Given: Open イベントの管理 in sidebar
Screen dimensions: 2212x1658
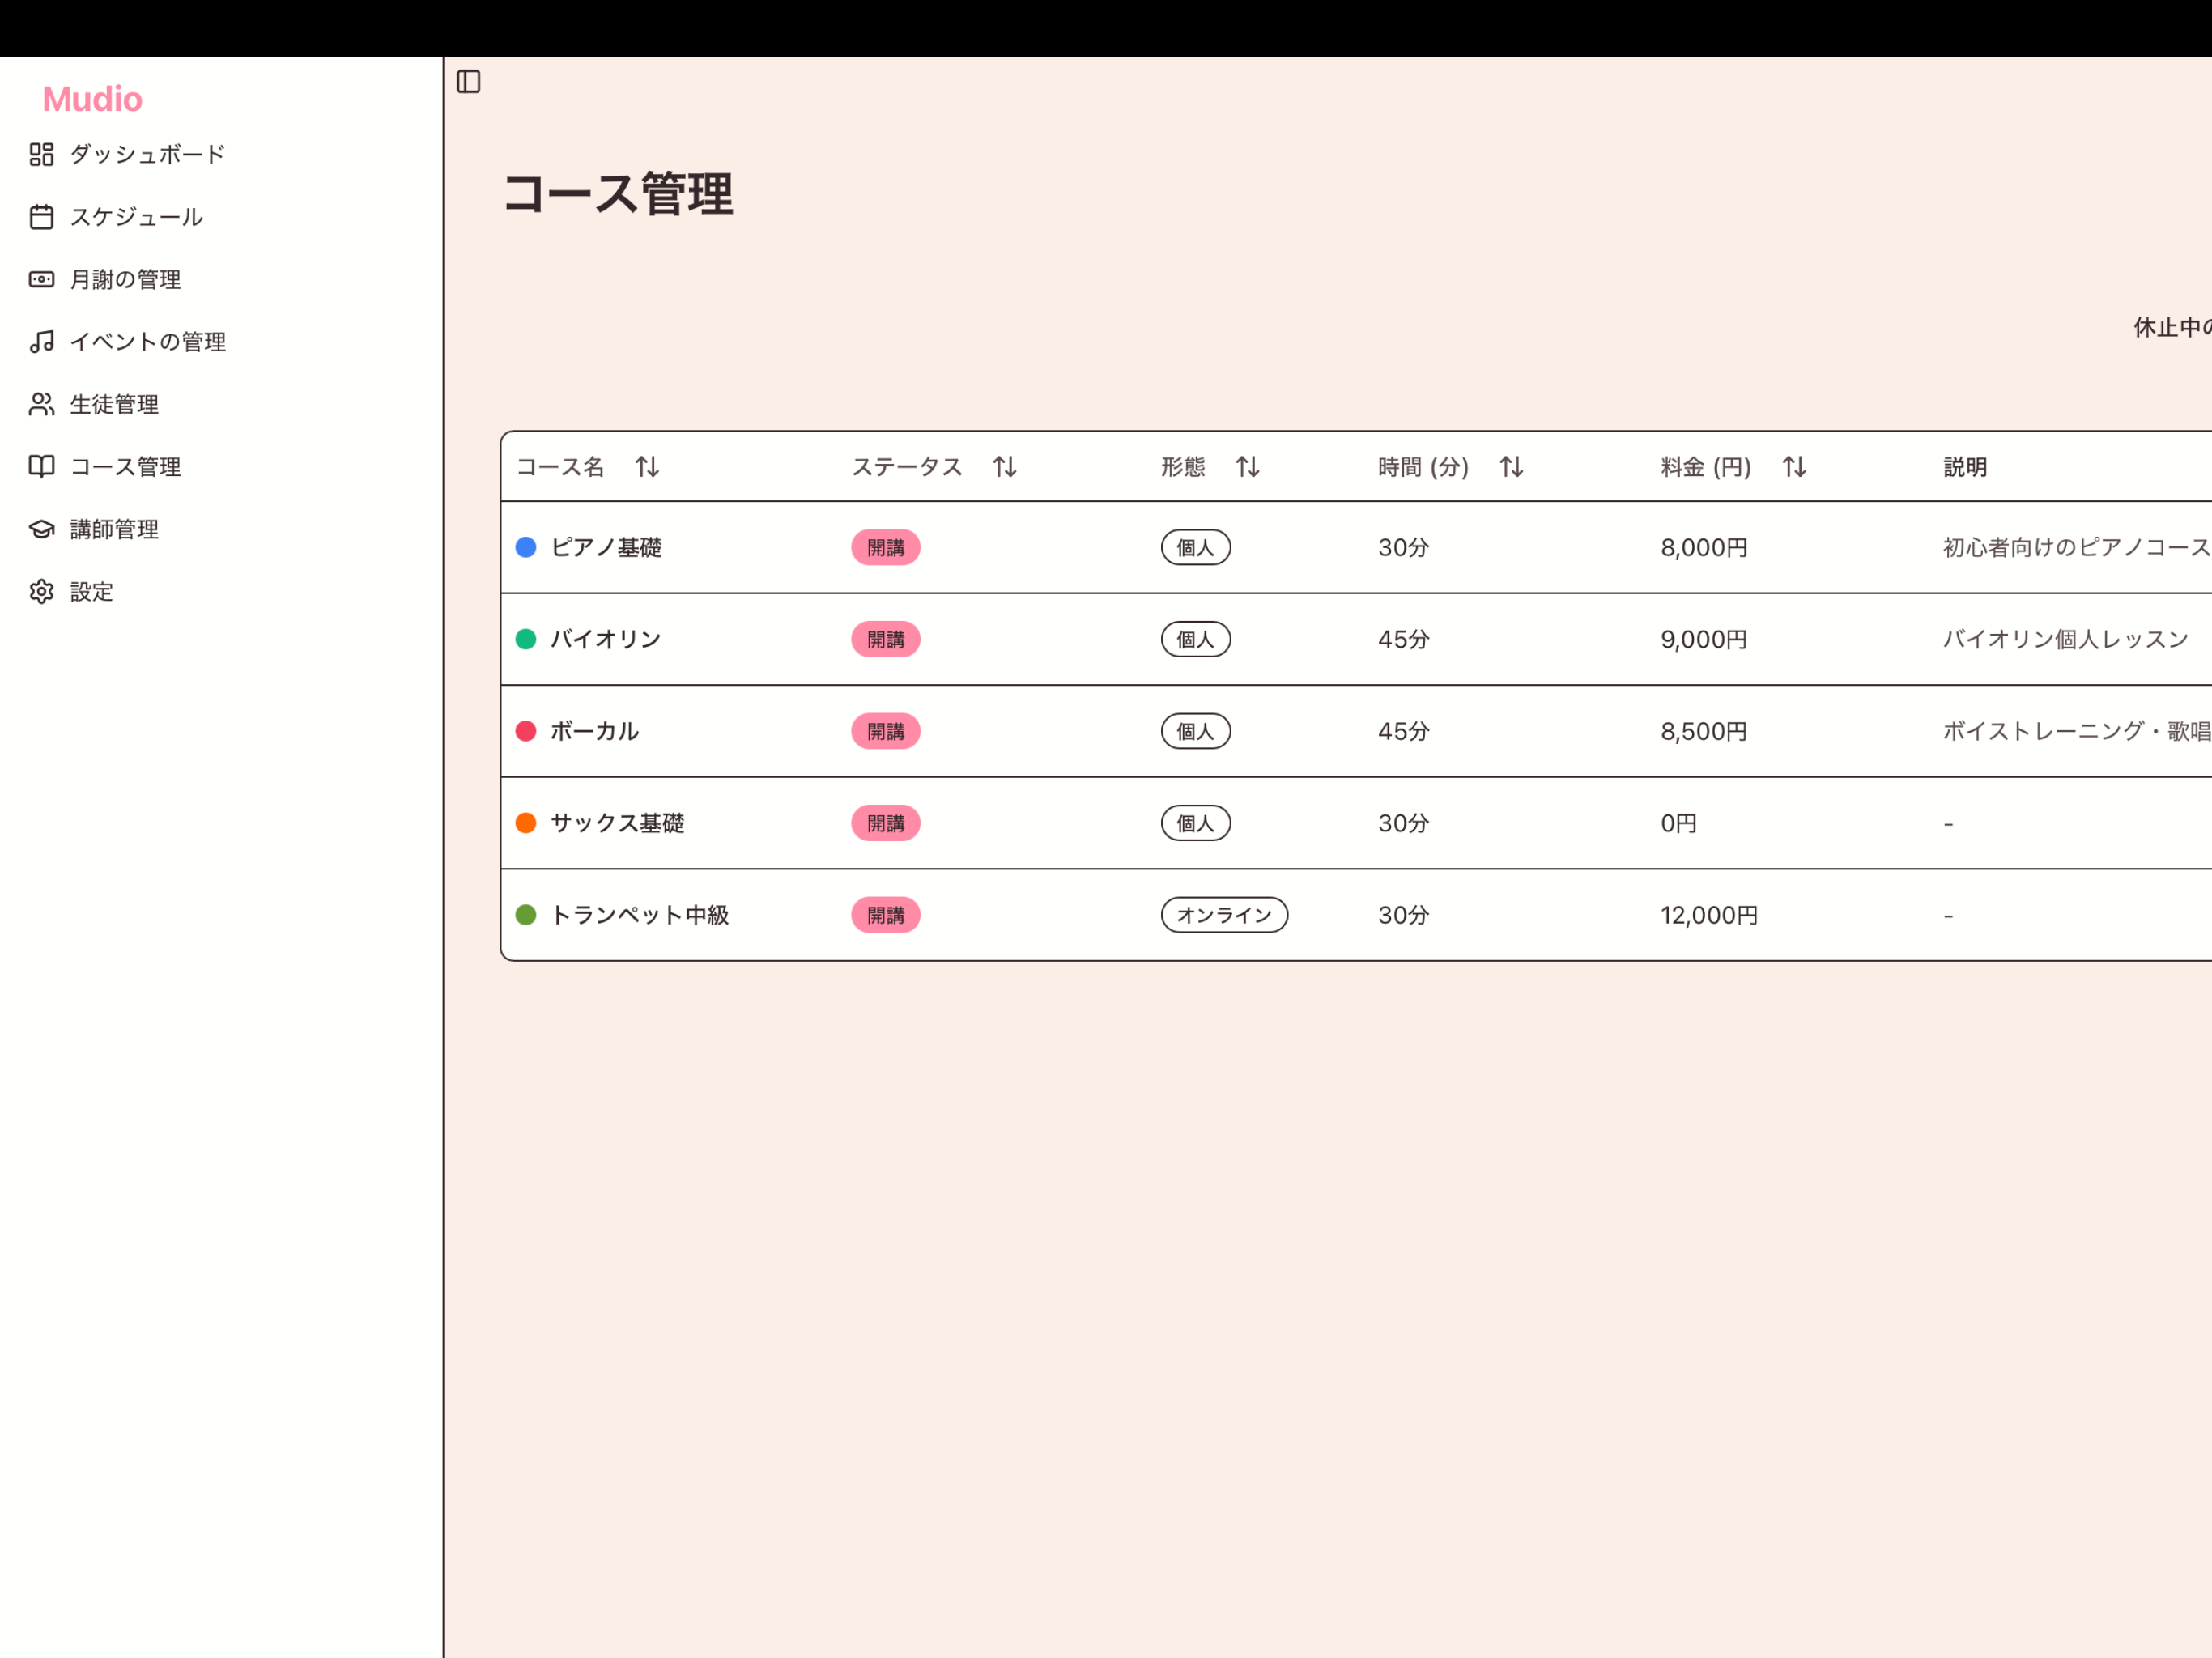Looking at the screenshot, I should coord(147,342).
